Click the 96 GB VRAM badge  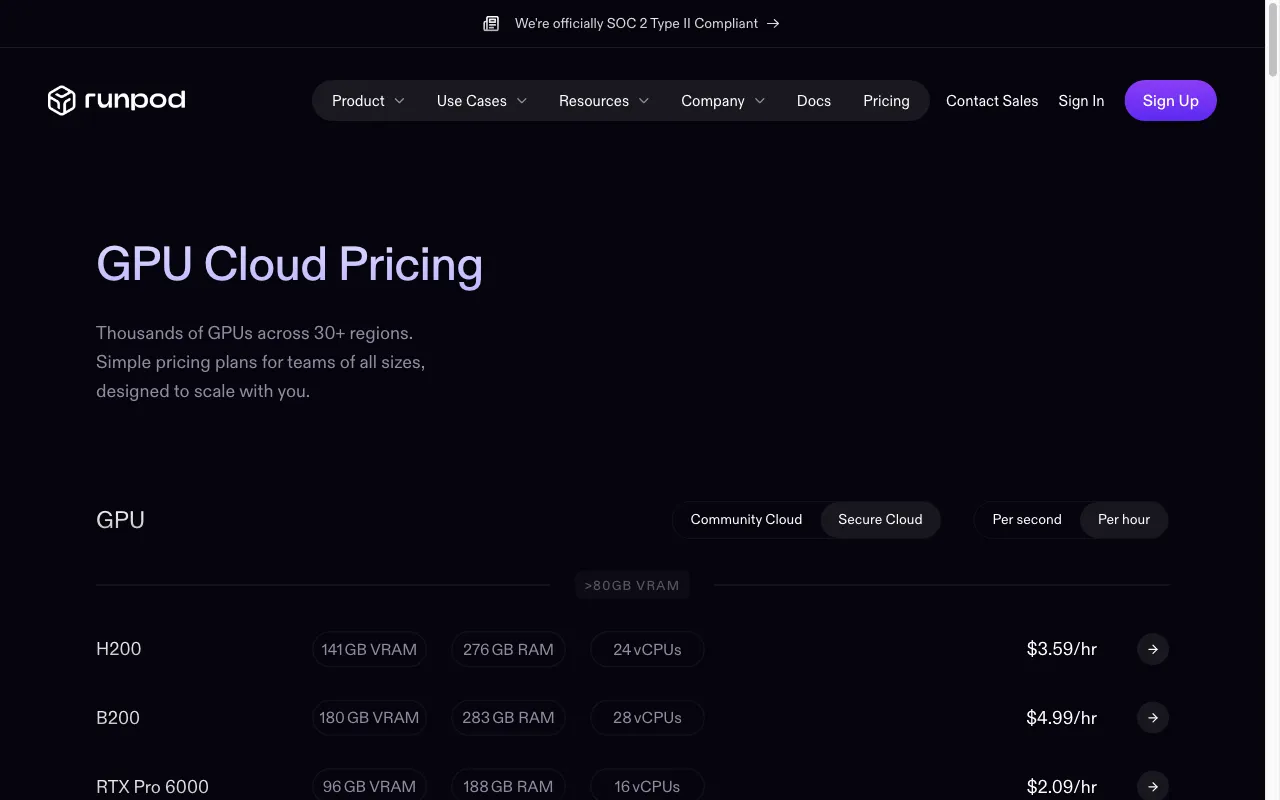[x=369, y=786]
